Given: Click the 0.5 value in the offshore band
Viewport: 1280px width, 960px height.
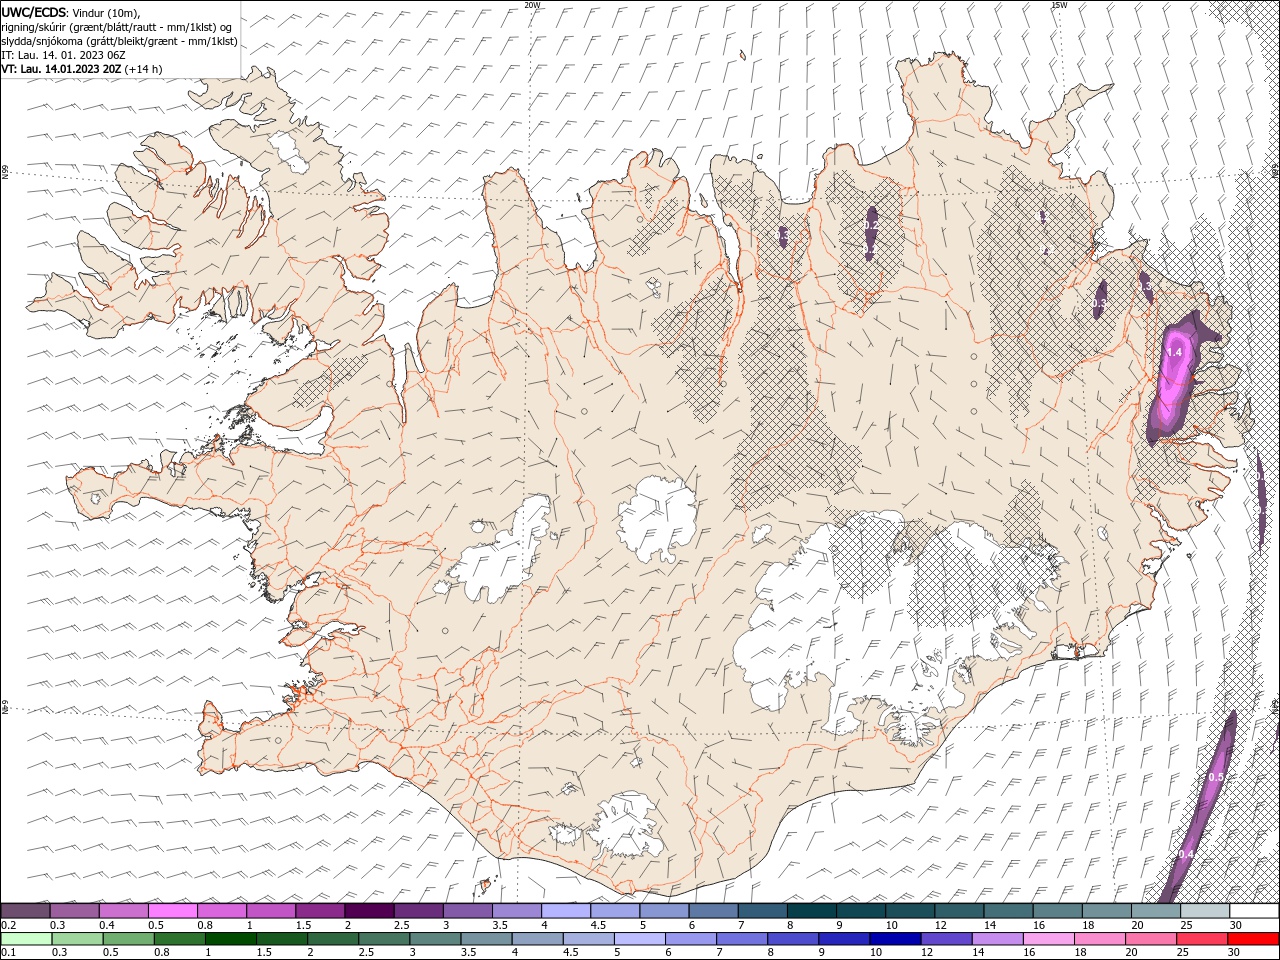Looking at the screenshot, I should (x=1217, y=777).
